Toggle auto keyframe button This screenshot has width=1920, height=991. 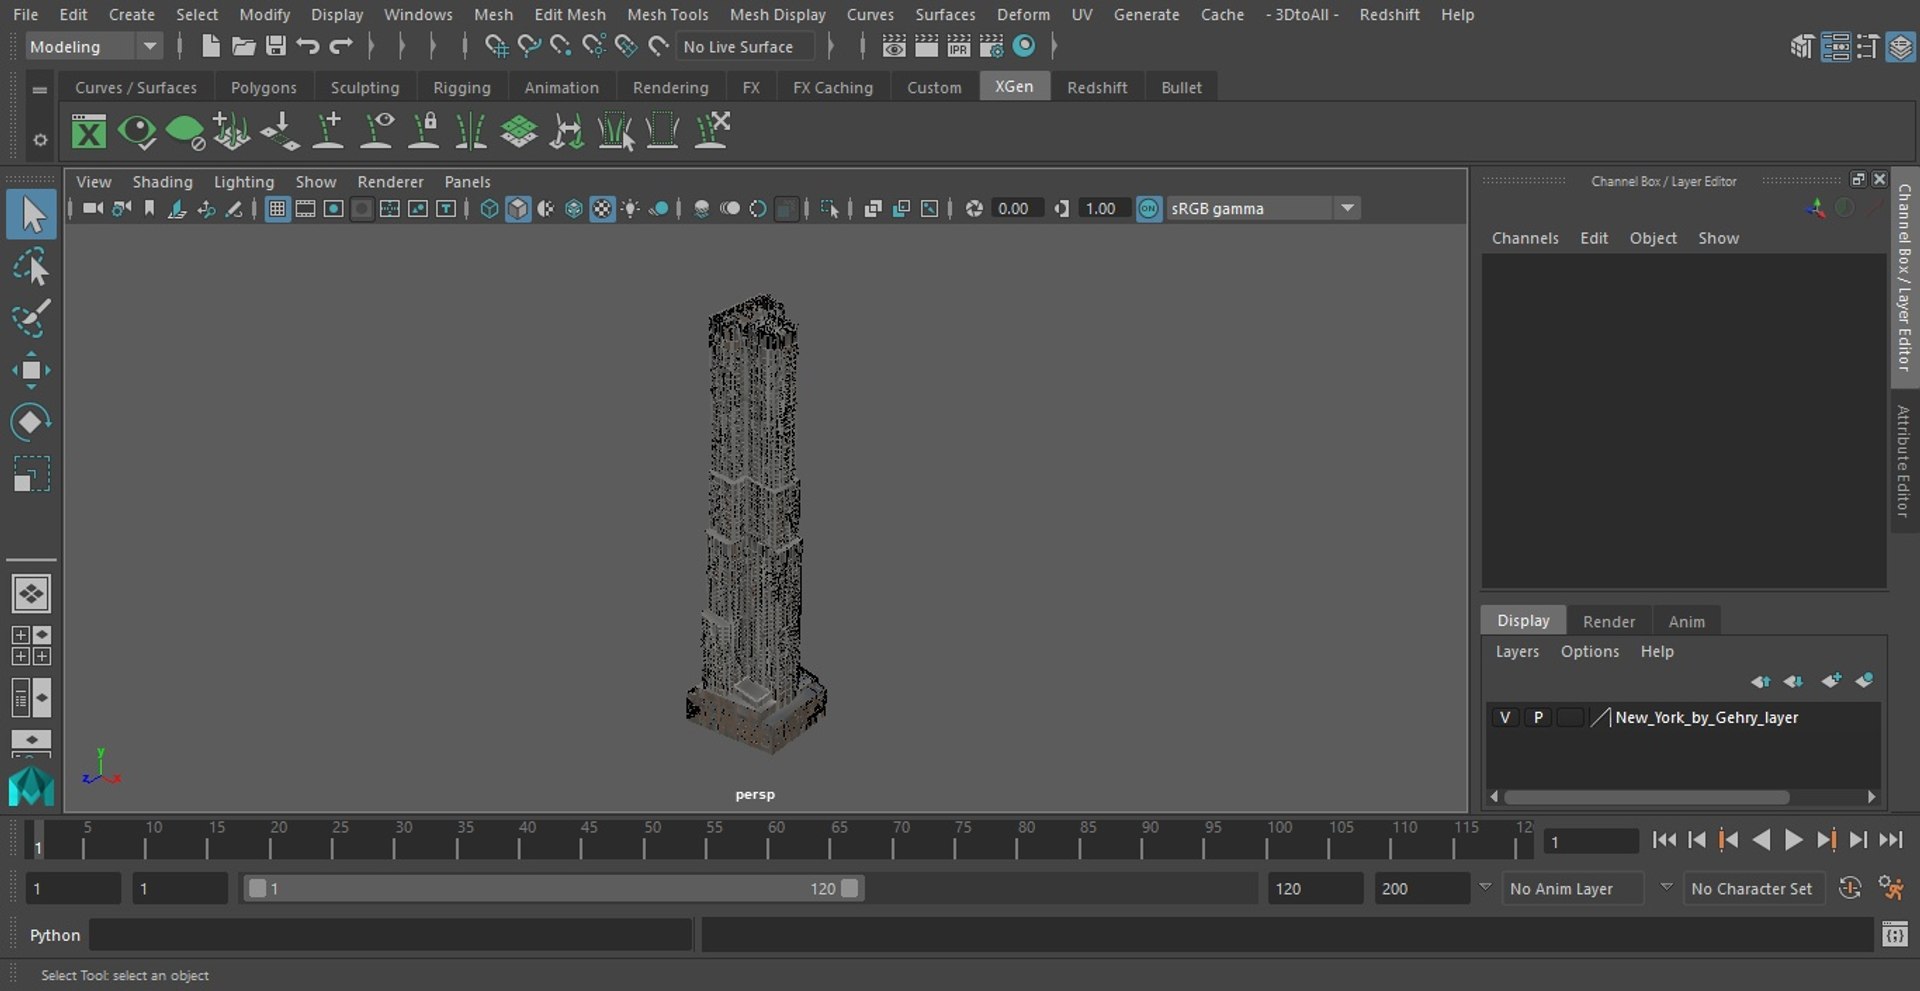point(1850,888)
